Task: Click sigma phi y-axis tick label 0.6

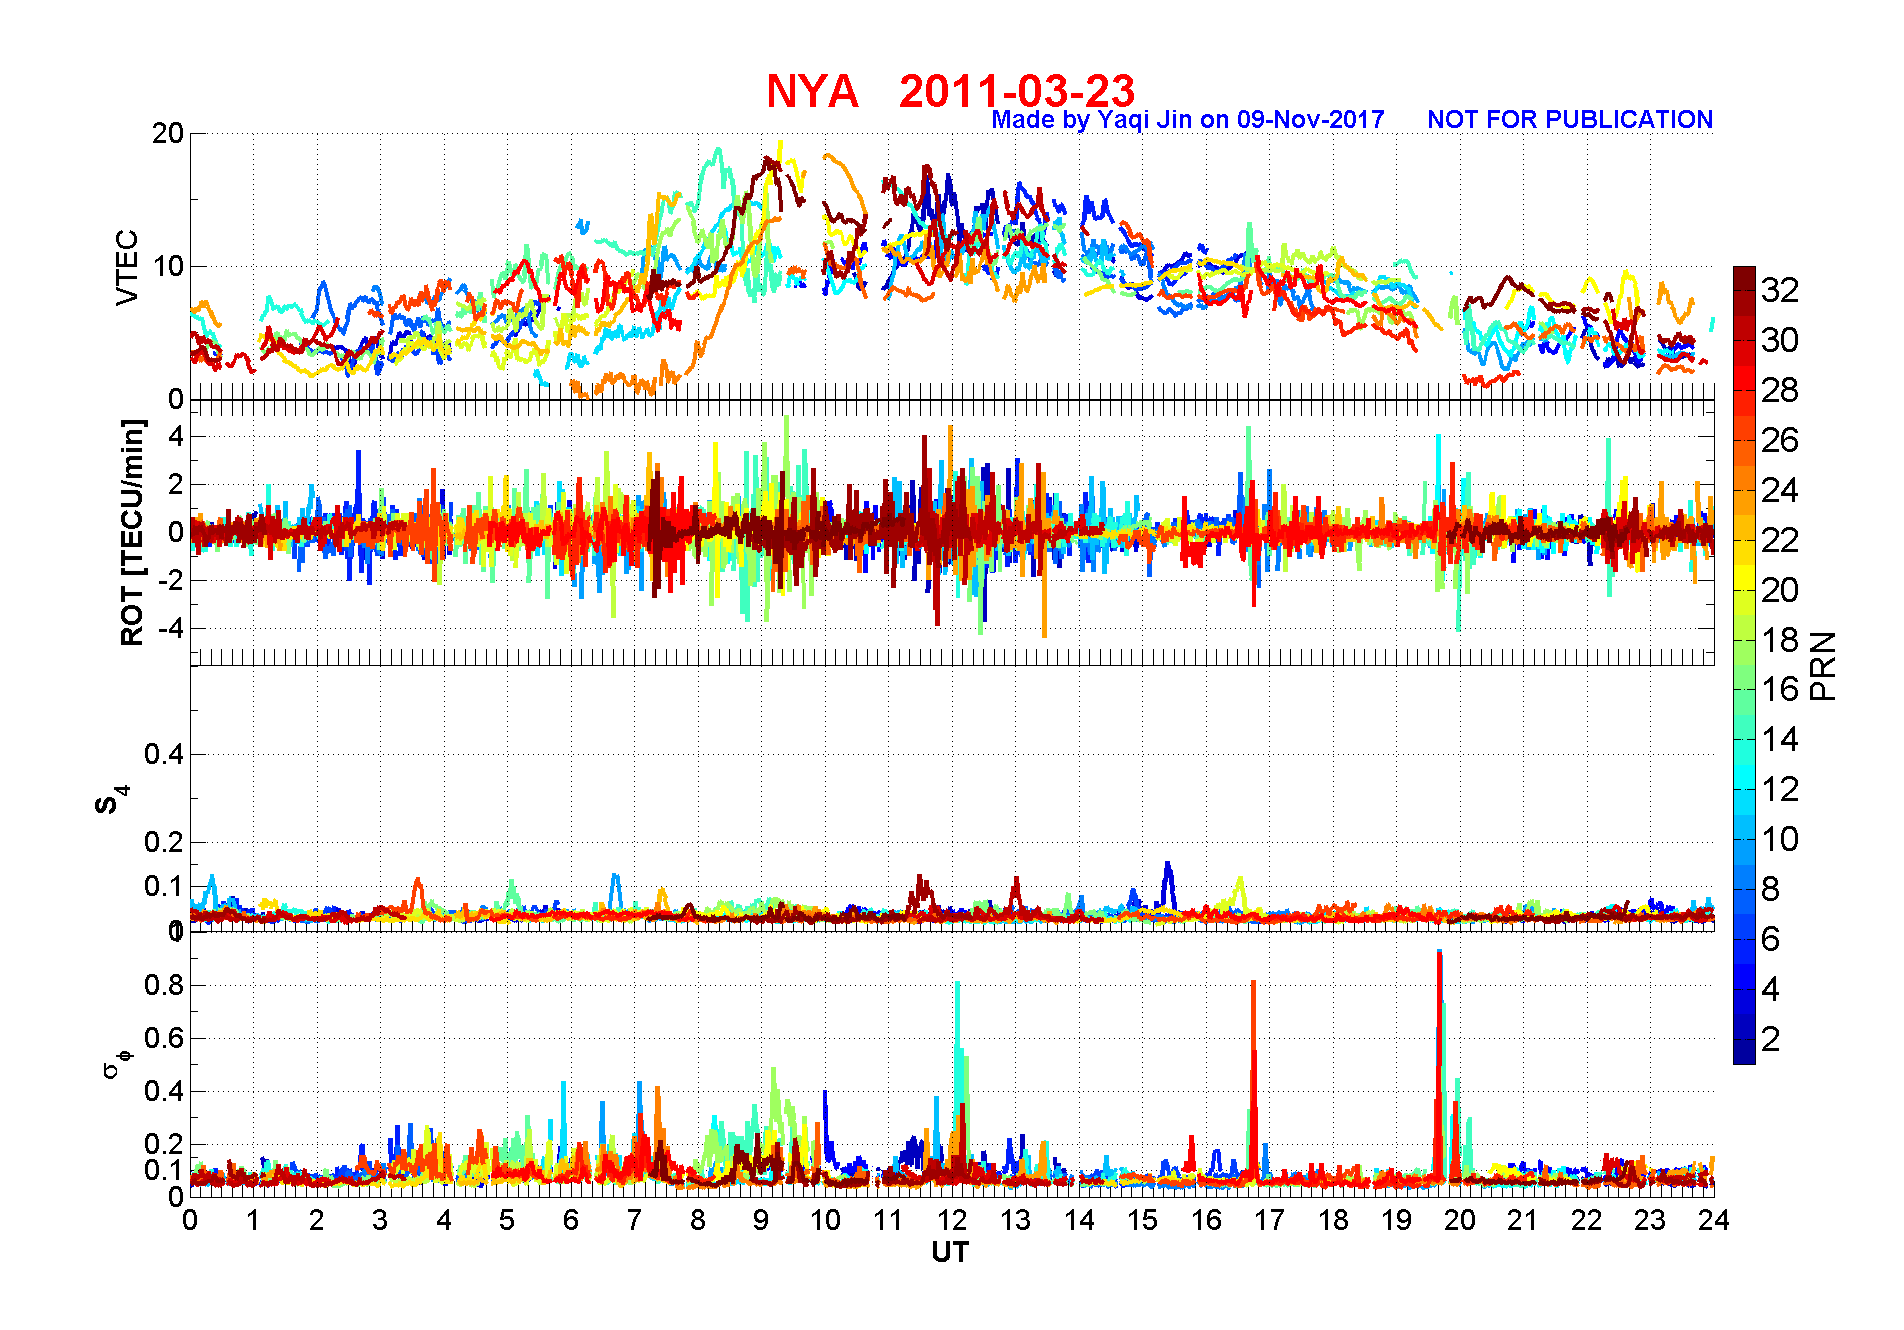Action: pyautogui.click(x=164, y=1038)
